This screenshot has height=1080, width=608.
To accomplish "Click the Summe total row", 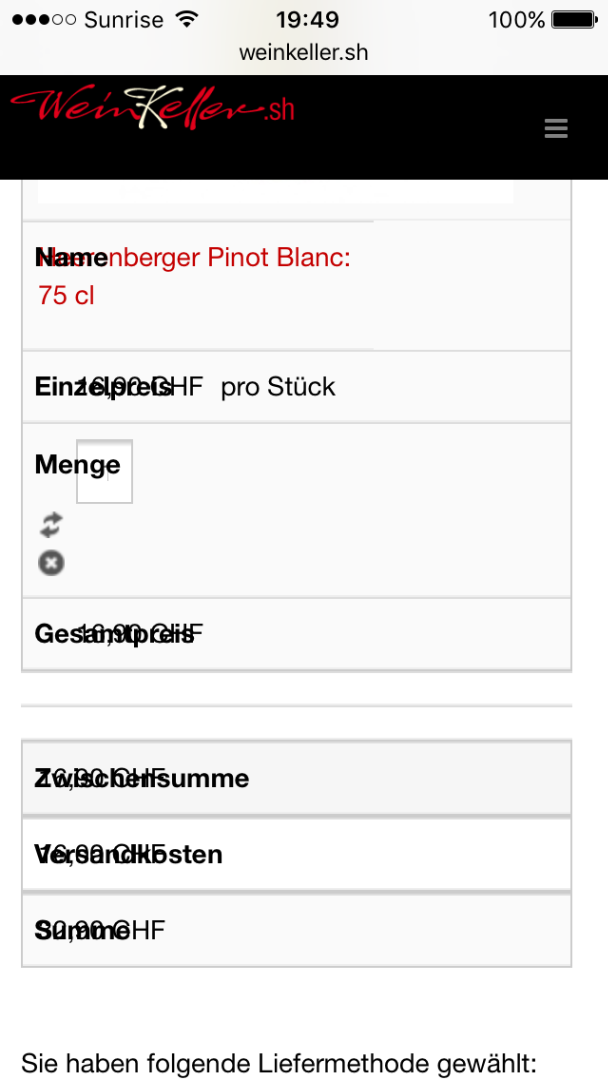I will [x=296, y=931].
